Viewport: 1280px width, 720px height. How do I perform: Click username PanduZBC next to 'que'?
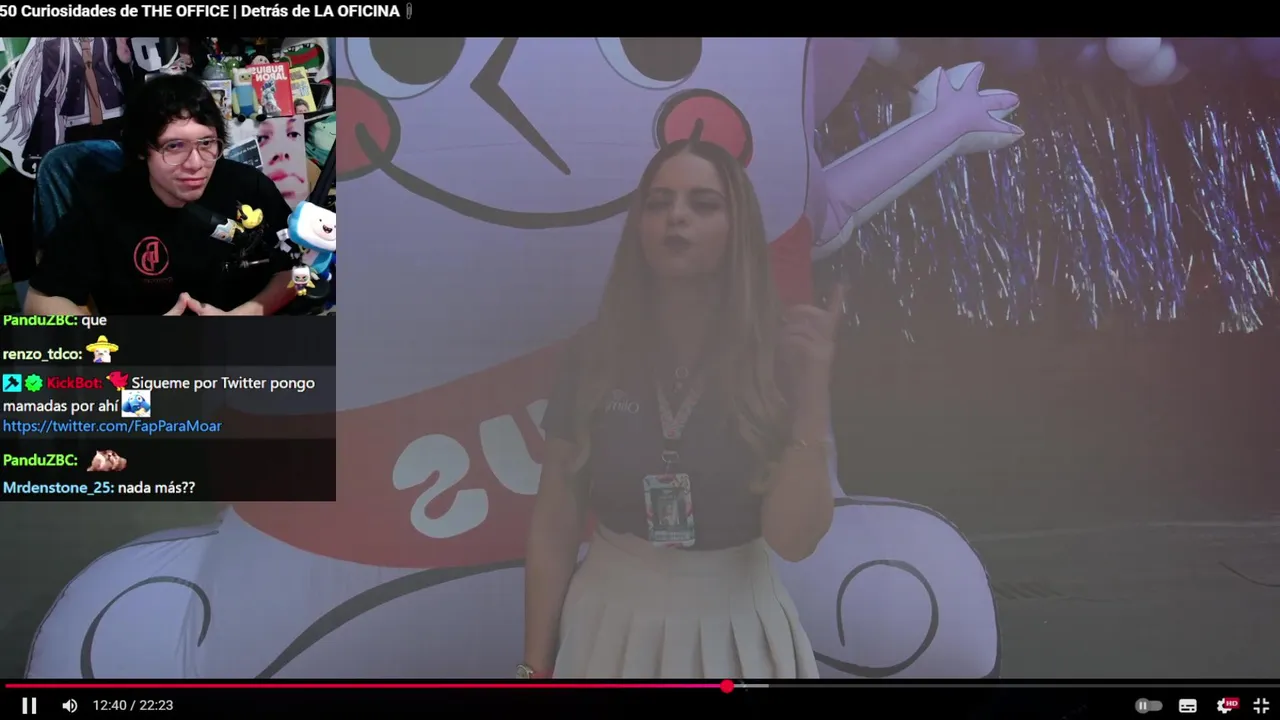point(38,320)
